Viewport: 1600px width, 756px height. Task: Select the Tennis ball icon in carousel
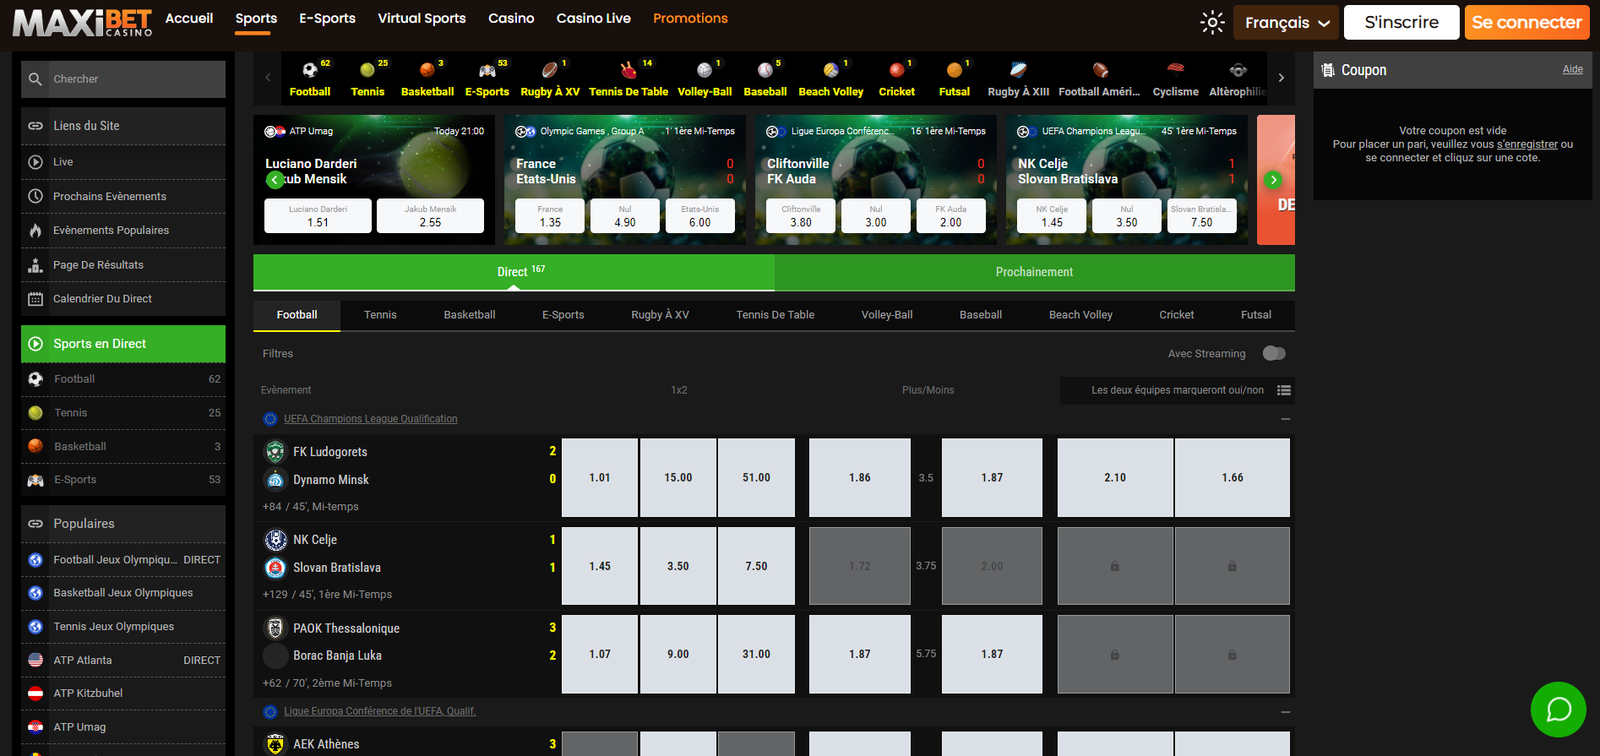(367, 70)
